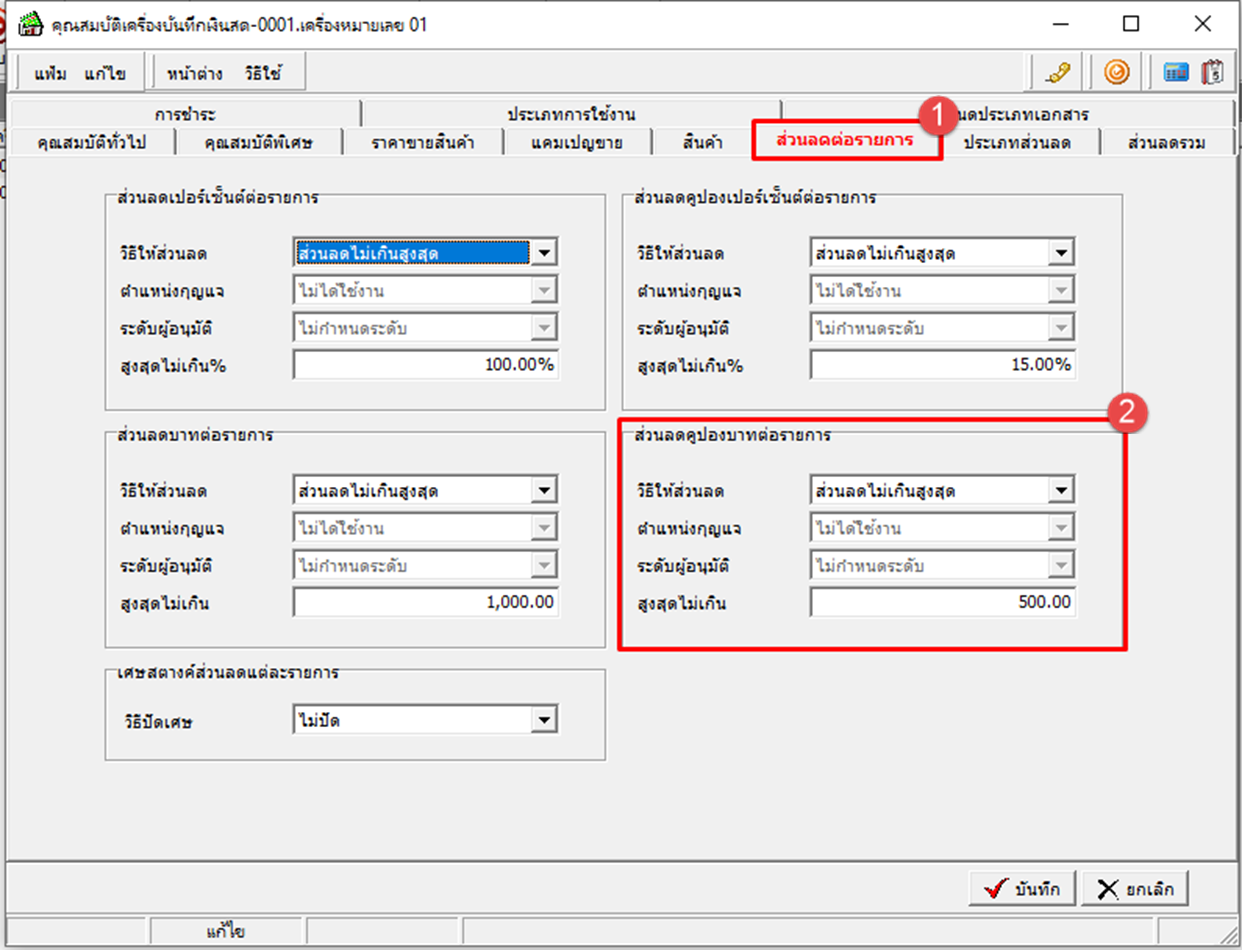Open the แฟ้ม menu

coord(51,73)
